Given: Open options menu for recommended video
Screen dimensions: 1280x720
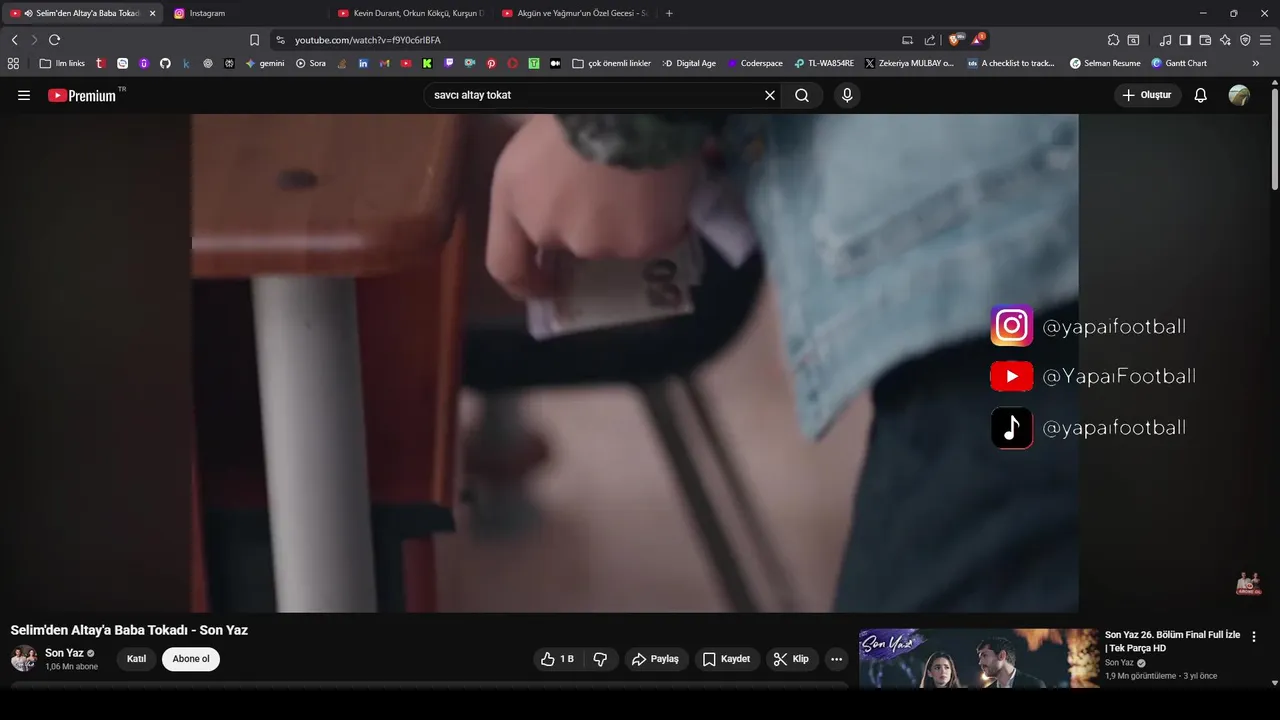Looking at the screenshot, I should click(1254, 636).
